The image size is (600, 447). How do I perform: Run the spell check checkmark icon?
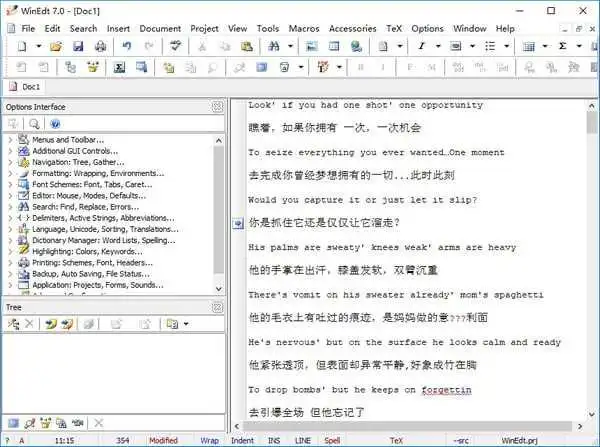click(176, 46)
